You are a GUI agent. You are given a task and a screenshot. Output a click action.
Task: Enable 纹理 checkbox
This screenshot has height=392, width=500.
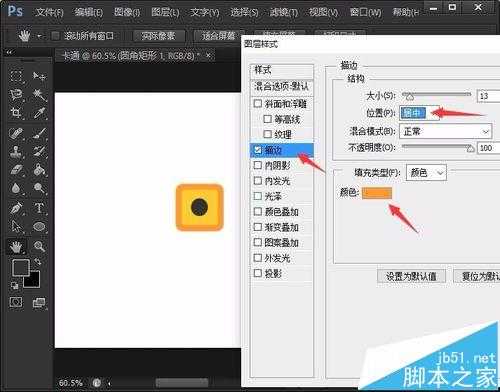click(267, 134)
